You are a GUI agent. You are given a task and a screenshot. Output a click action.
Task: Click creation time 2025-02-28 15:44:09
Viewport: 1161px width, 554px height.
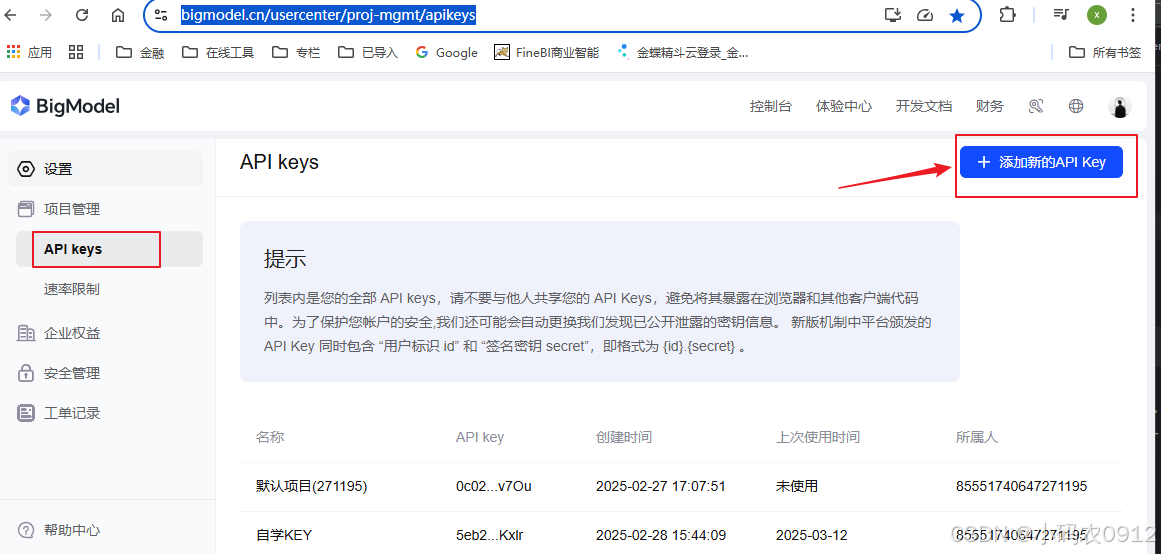pyautogui.click(x=660, y=535)
